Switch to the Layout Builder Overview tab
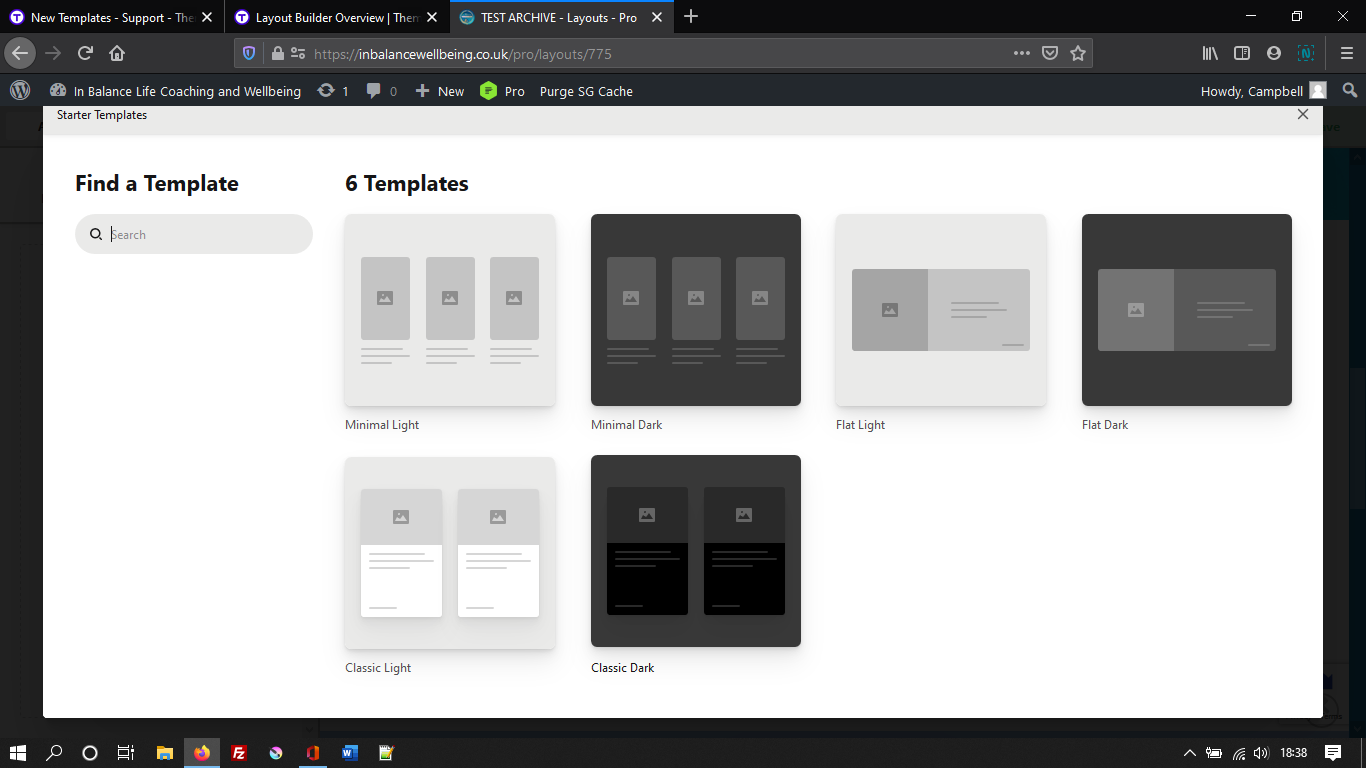1366x768 pixels. point(337,17)
